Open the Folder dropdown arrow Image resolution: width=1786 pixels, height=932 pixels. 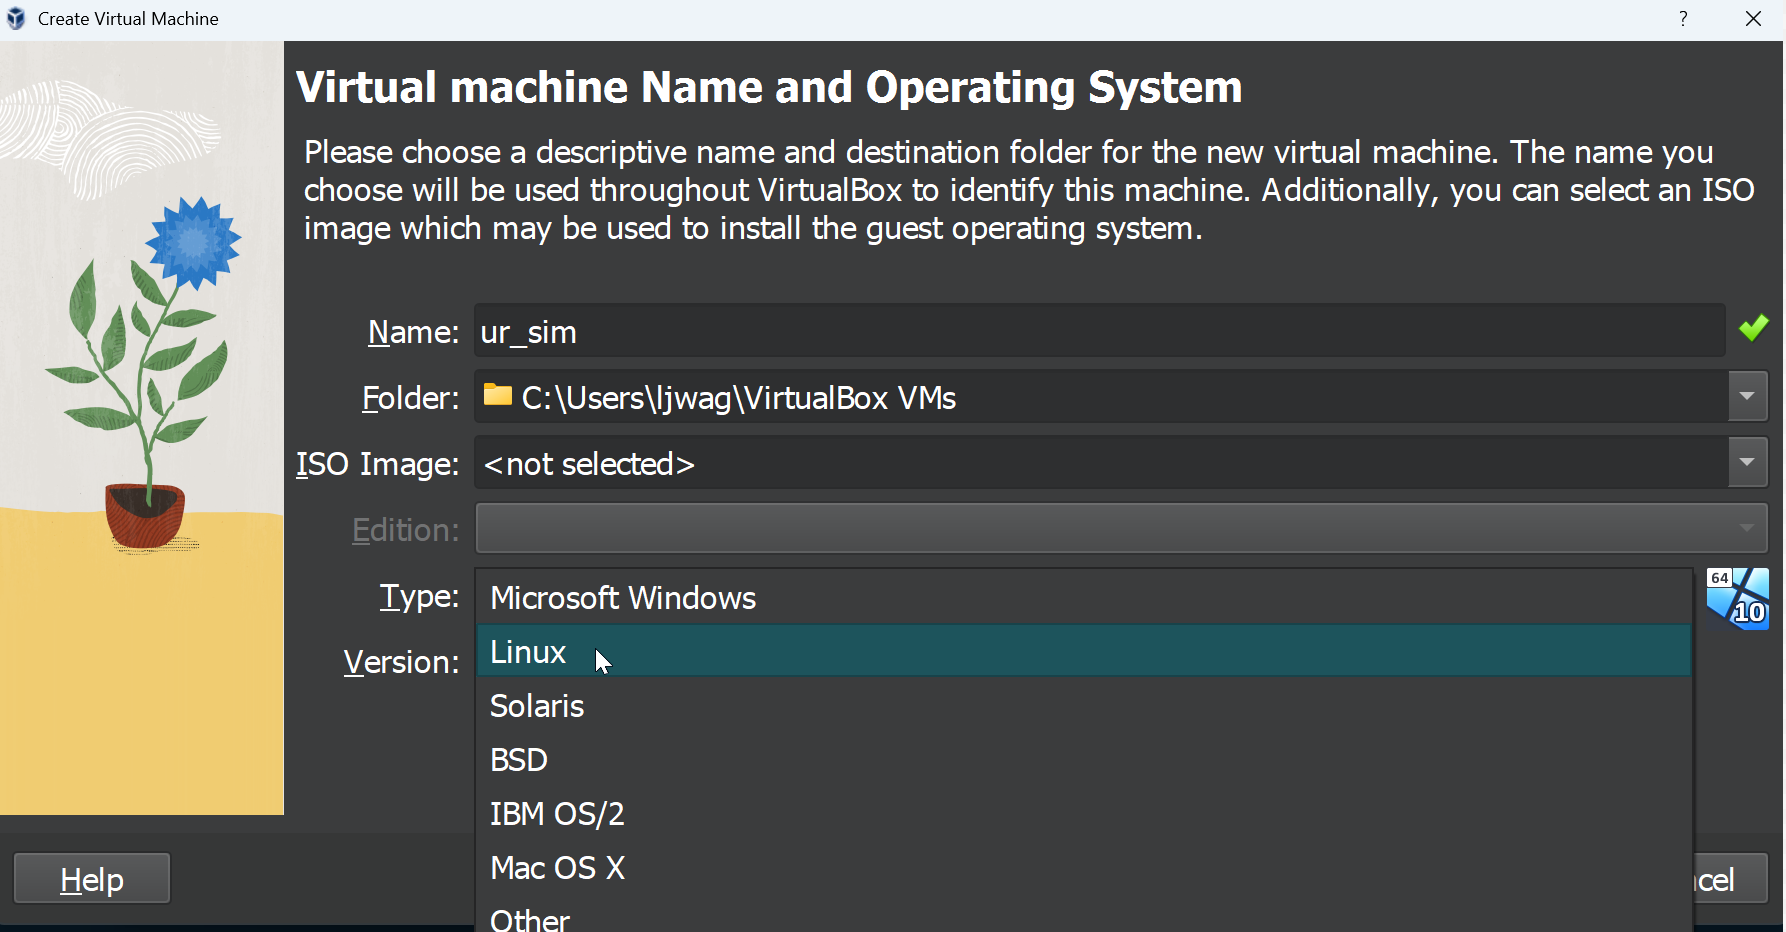point(1747,396)
